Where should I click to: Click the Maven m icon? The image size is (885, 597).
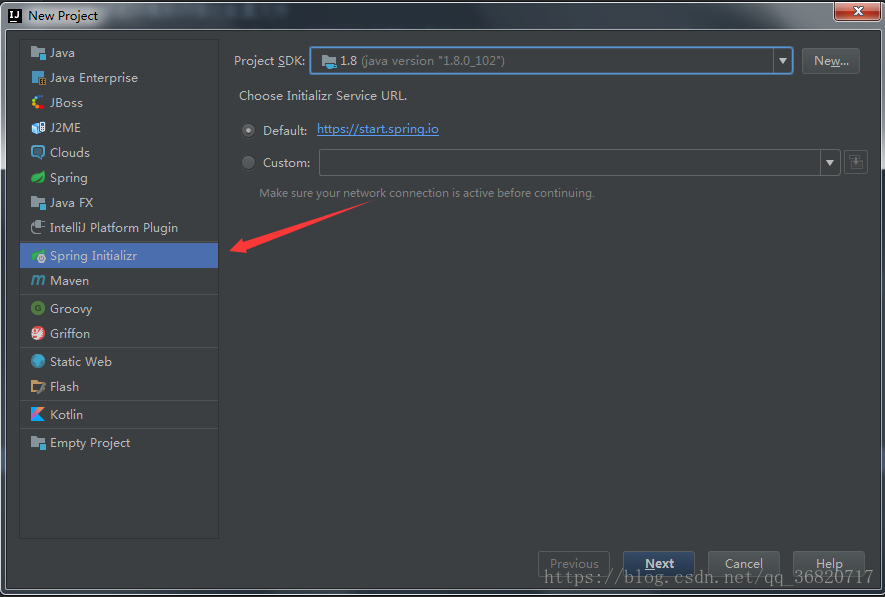(38, 280)
